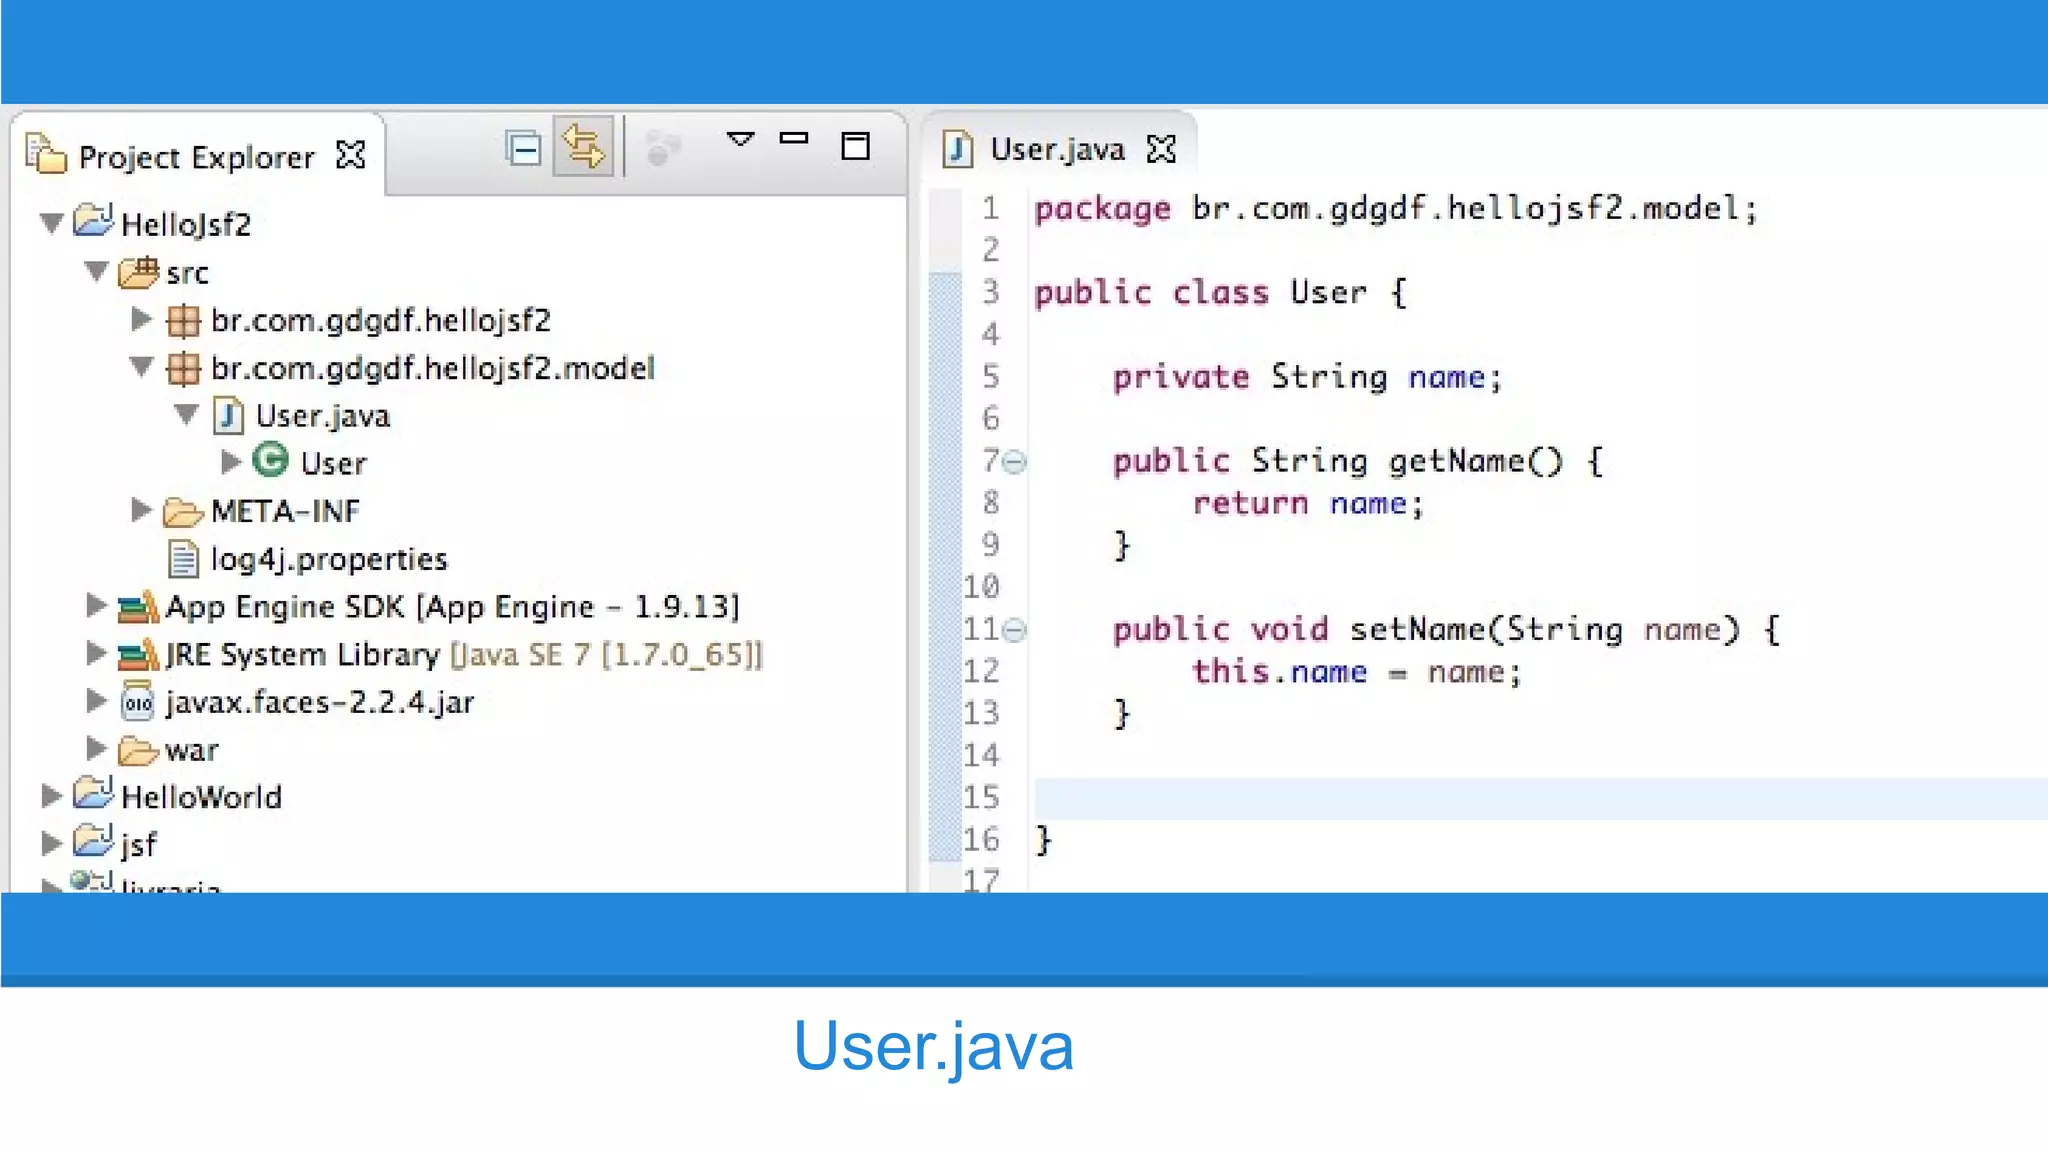
Task: Click META-INF folder icon
Action: pos(183,512)
